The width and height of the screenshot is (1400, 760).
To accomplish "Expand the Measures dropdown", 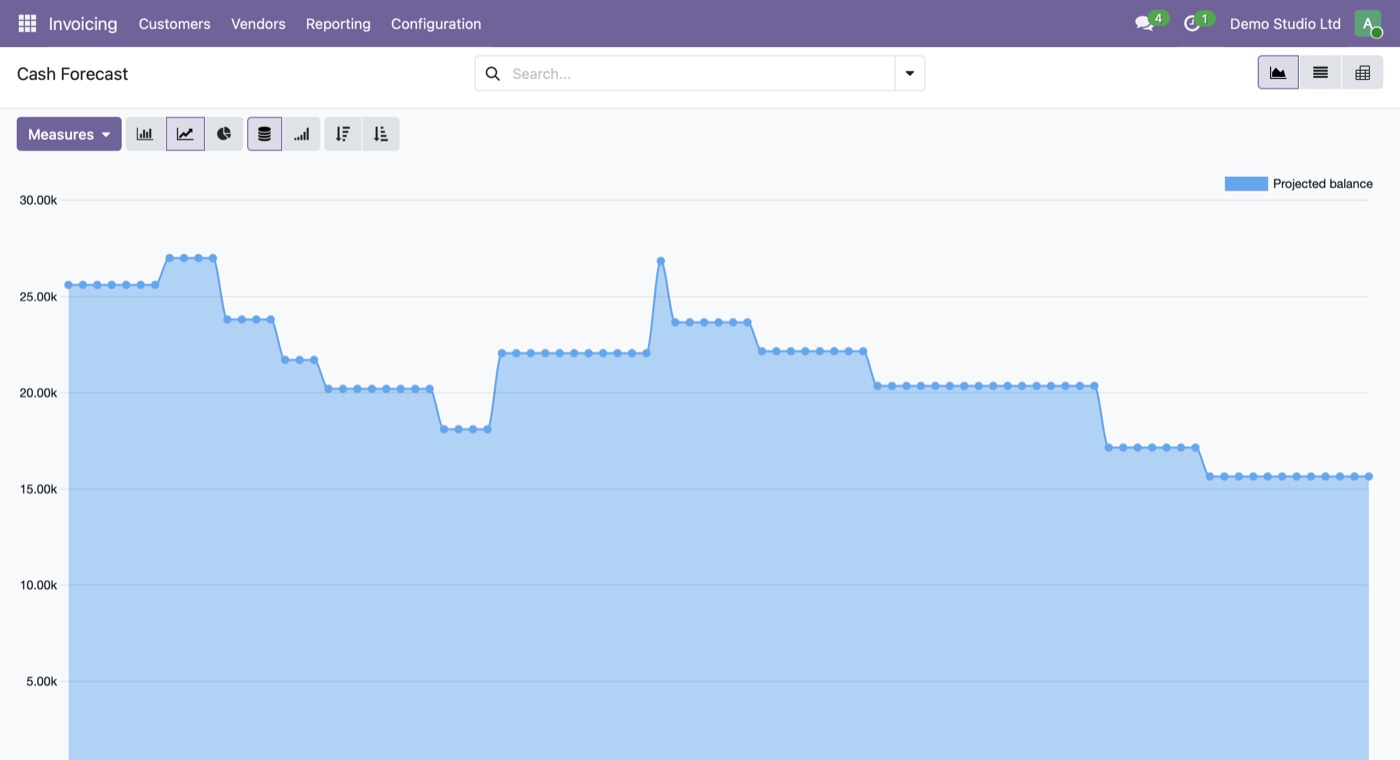I will 69,134.
